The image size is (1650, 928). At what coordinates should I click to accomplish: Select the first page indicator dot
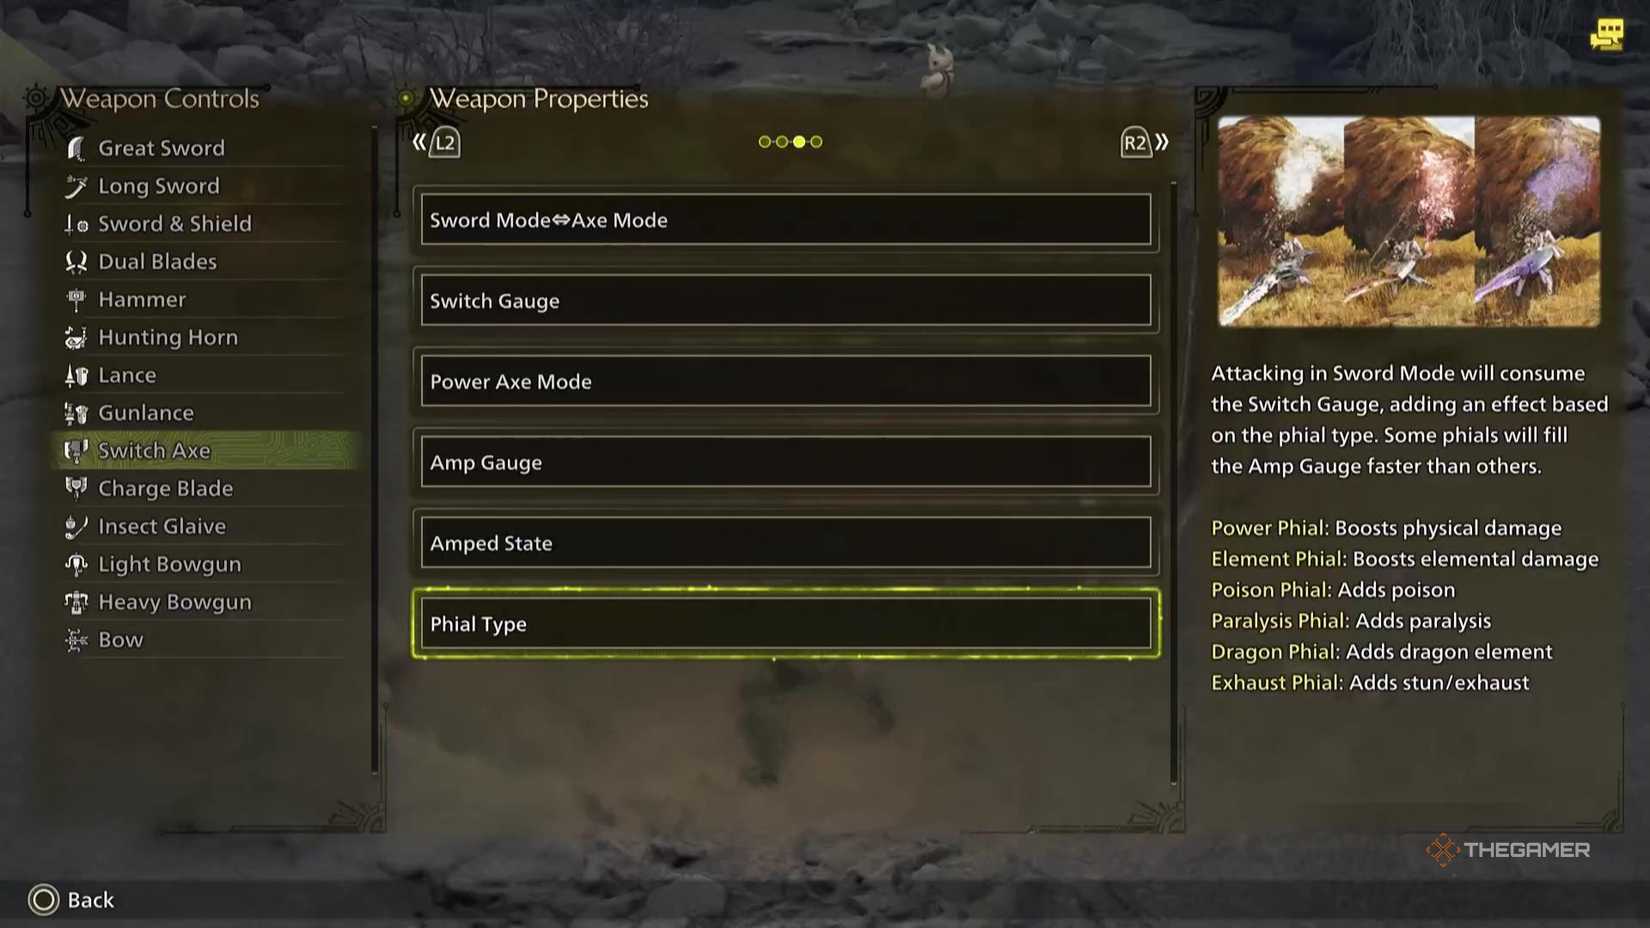pos(765,142)
